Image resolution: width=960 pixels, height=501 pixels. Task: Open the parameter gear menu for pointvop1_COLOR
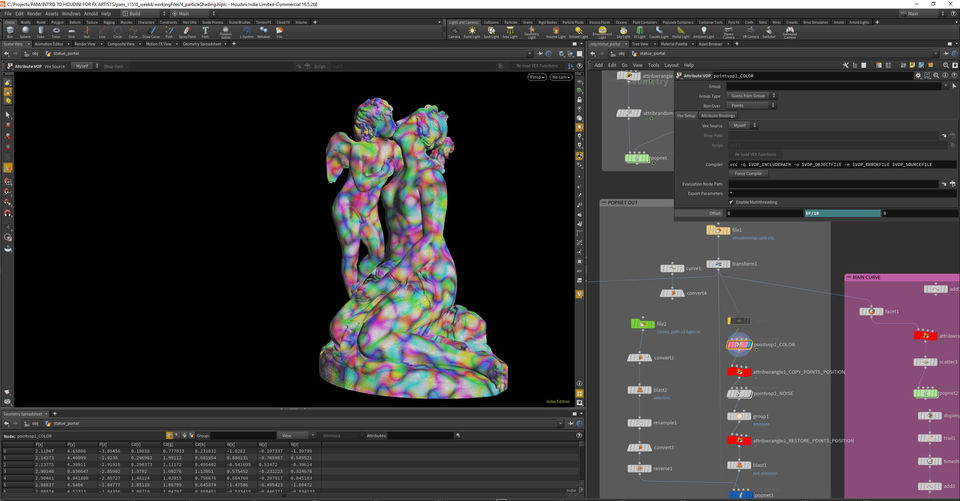918,75
